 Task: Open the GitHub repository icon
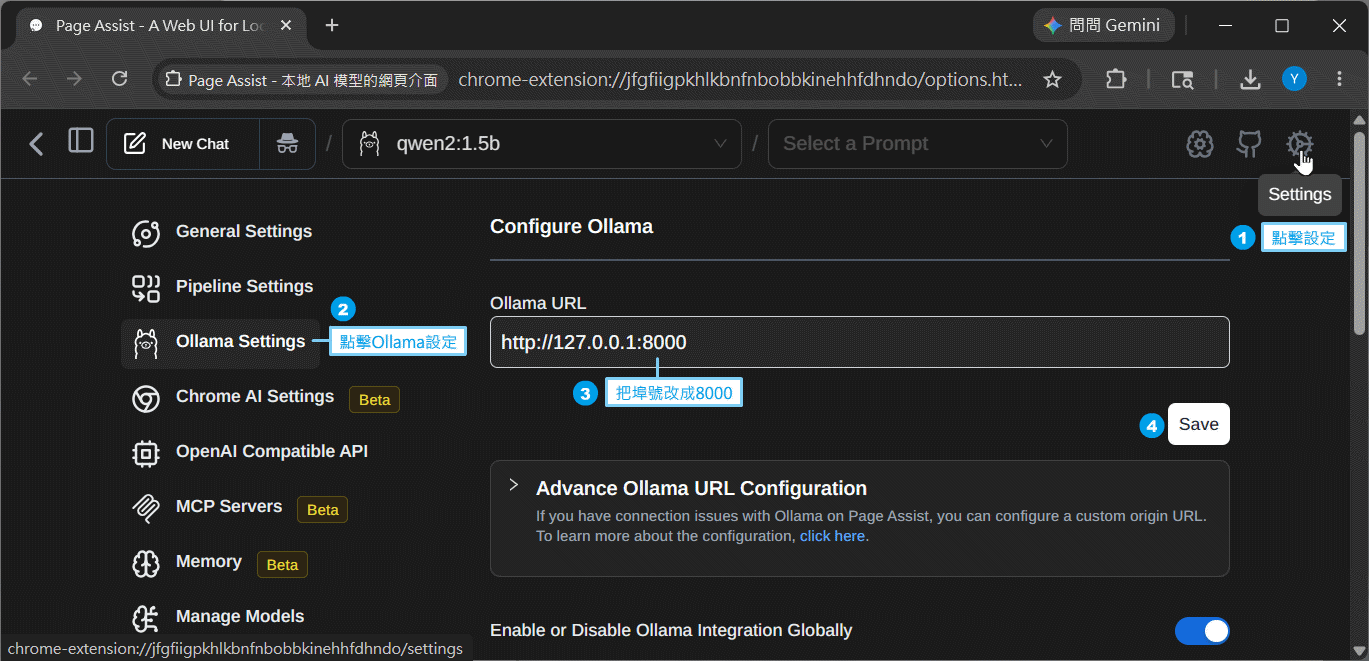coord(1249,144)
